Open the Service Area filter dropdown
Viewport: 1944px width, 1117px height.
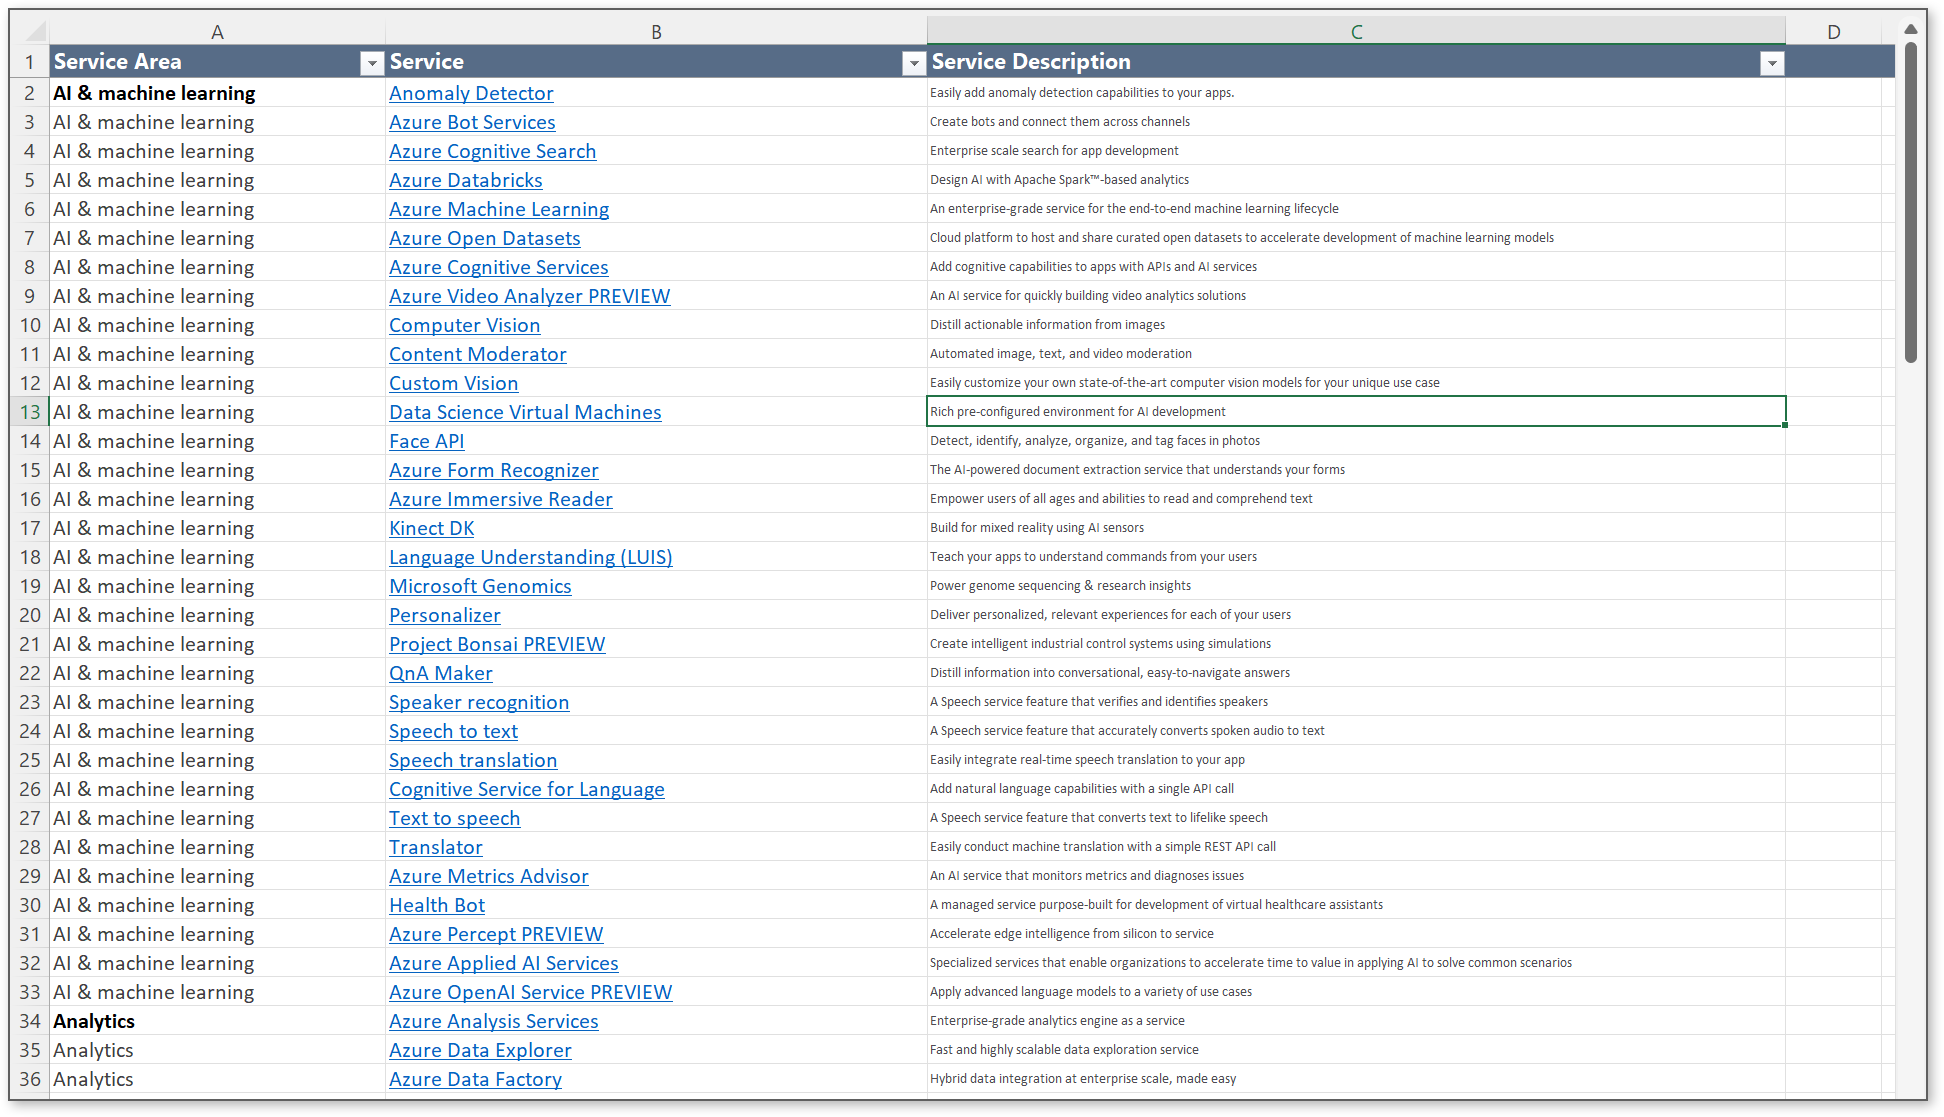click(x=372, y=63)
